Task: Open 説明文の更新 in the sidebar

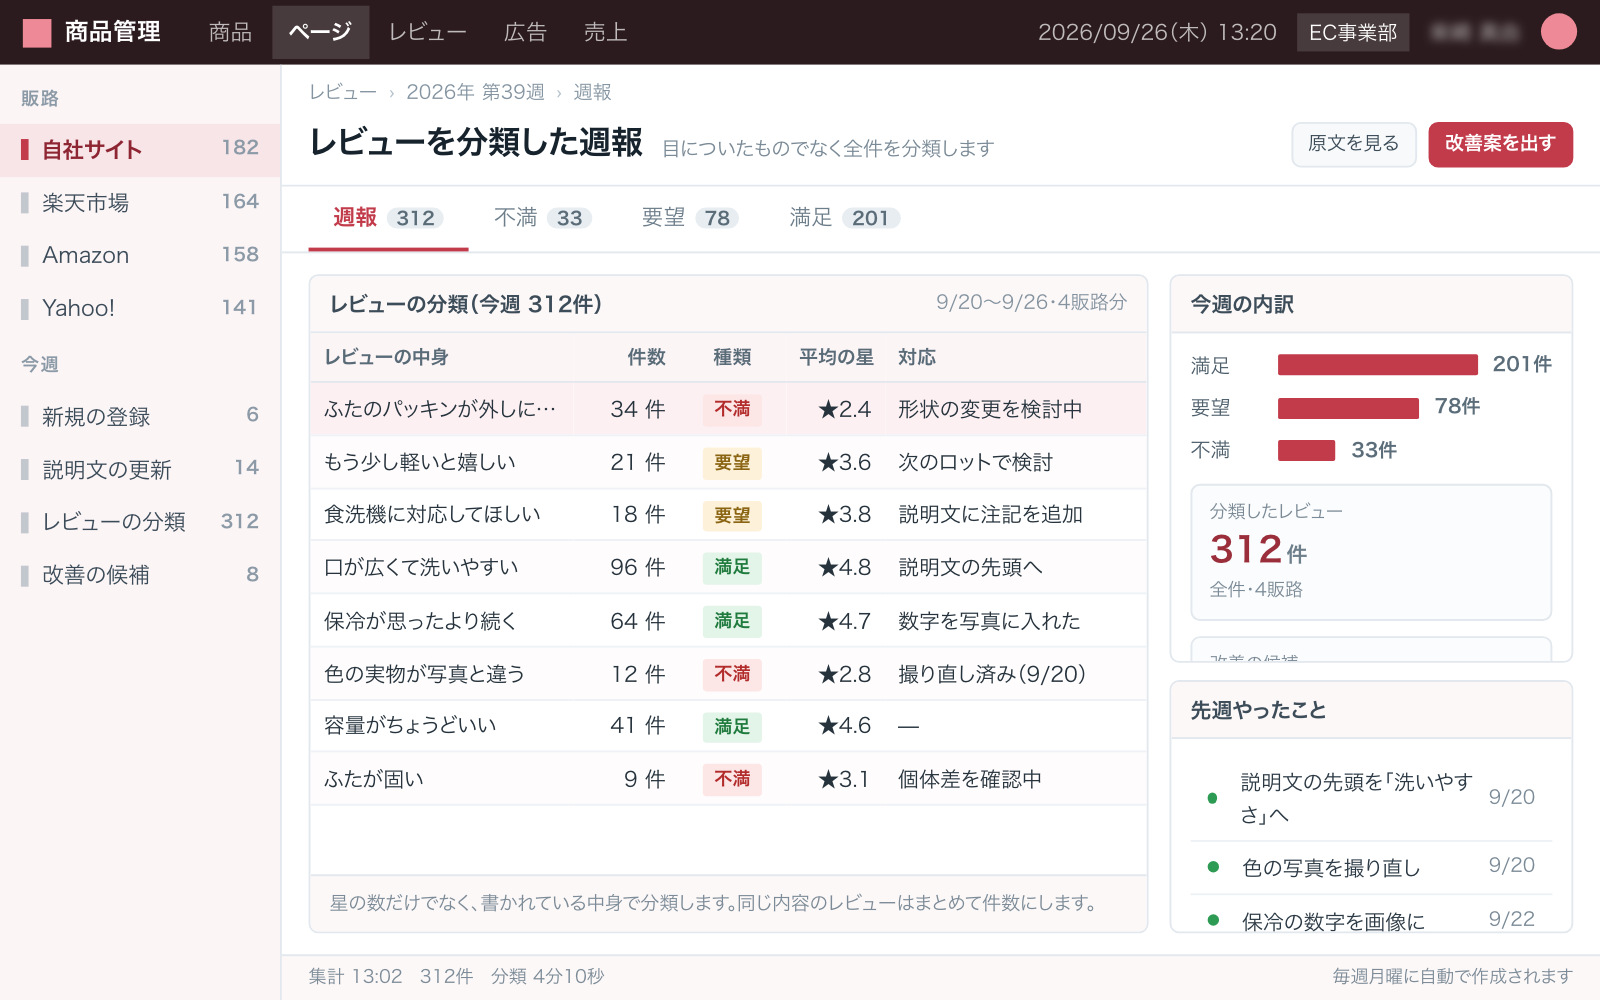Action: 140,469
